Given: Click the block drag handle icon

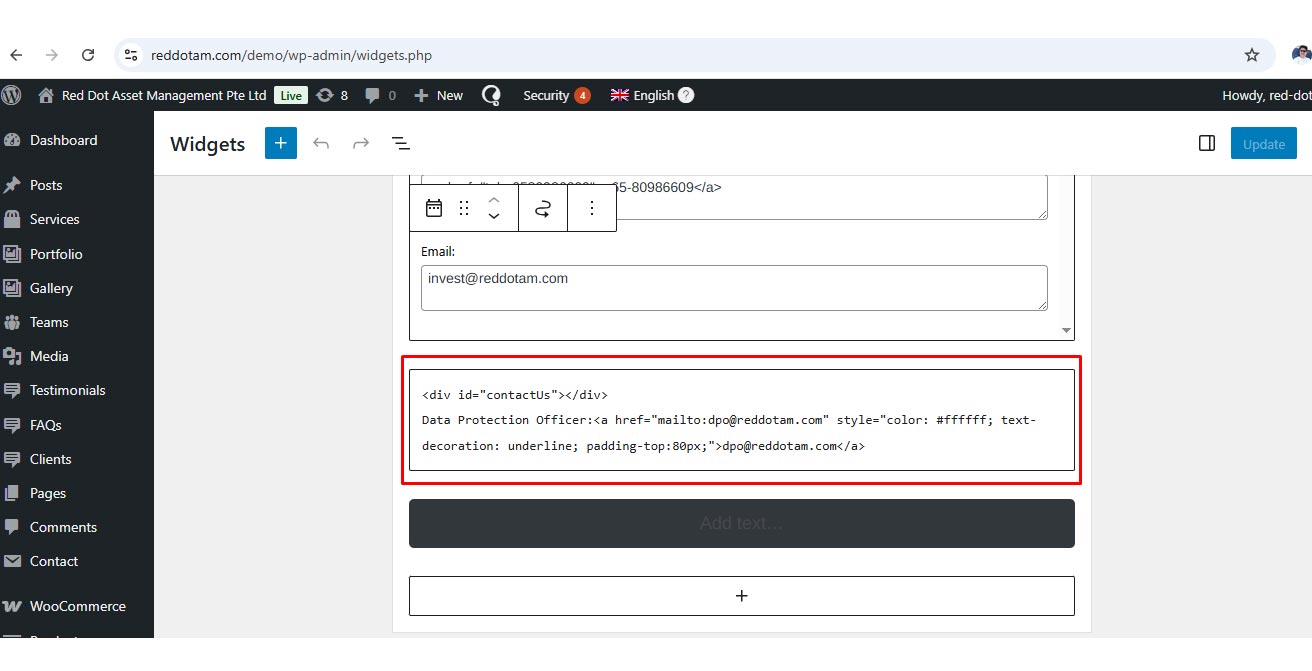Looking at the screenshot, I should [464, 208].
